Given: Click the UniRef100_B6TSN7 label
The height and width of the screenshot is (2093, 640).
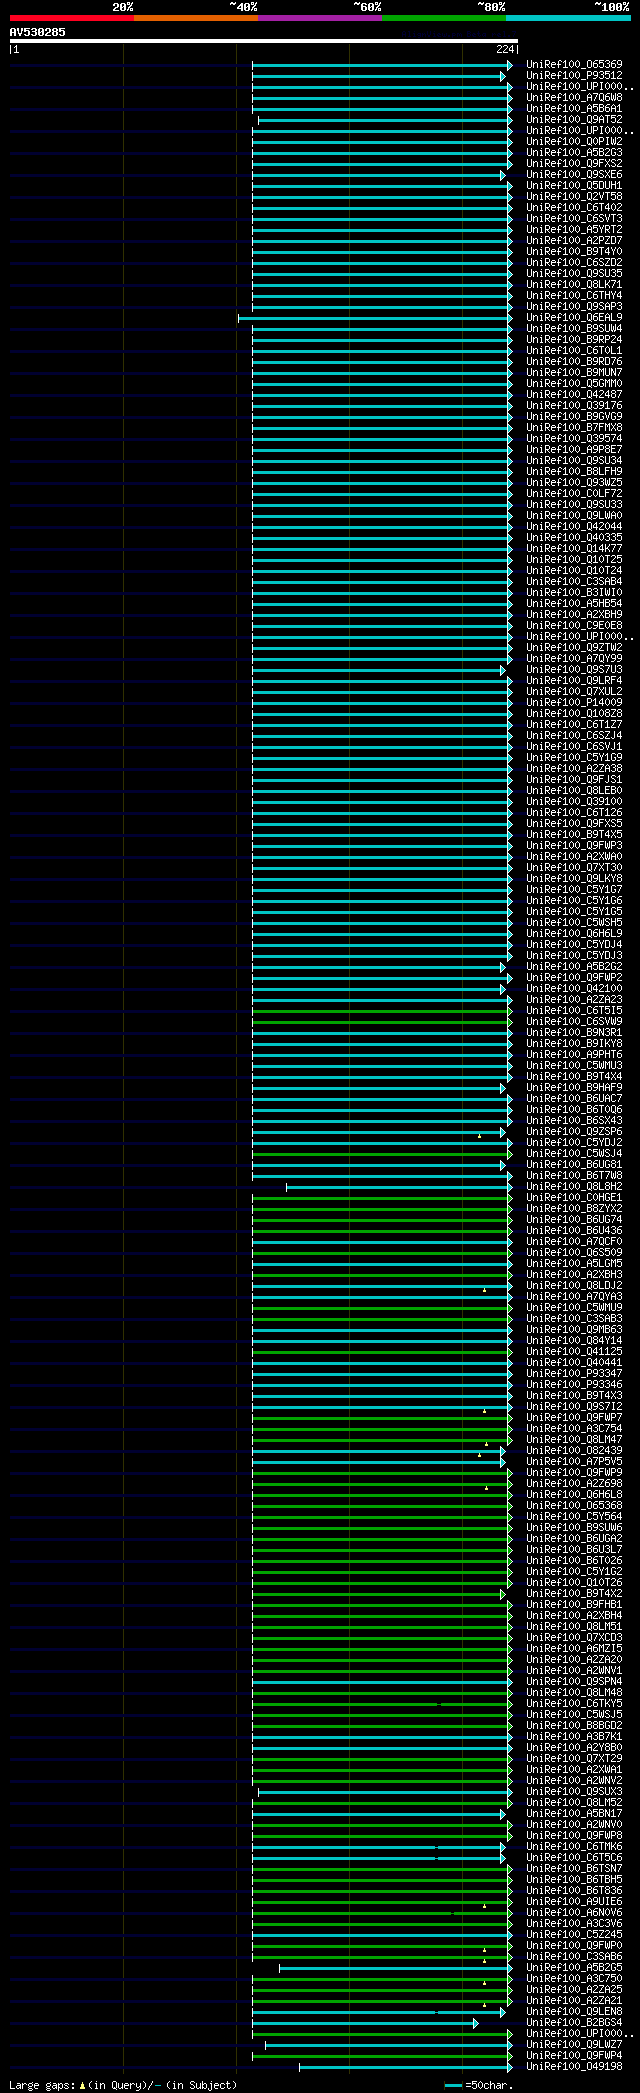Looking at the screenshot, I should pyautogui.click(x=574, y=1869).
